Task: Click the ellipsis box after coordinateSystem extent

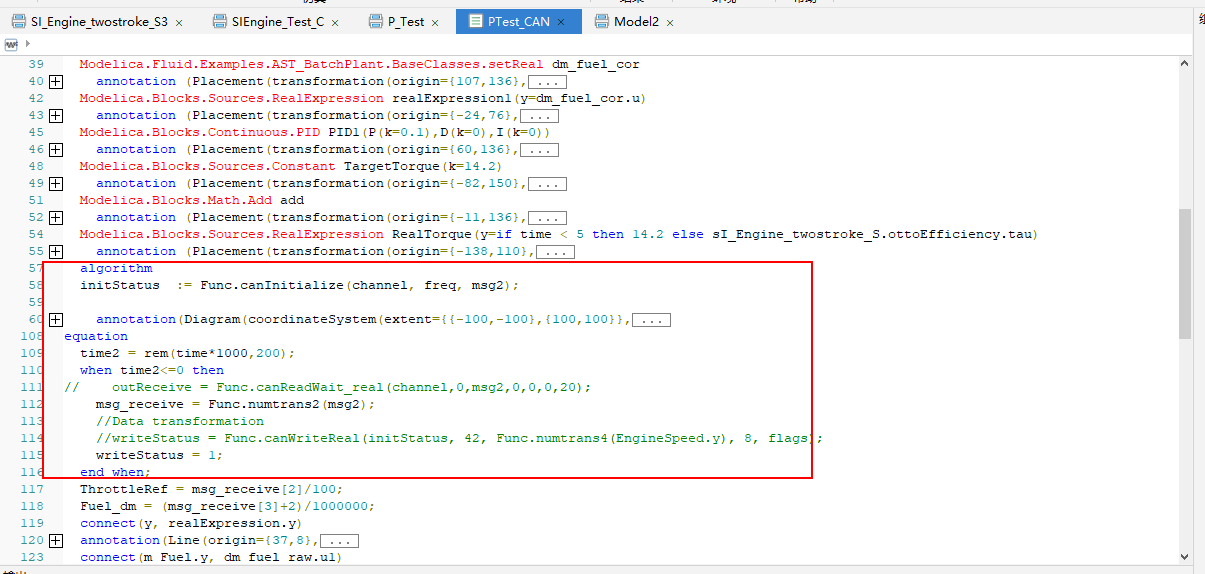Action: point(651,320)
